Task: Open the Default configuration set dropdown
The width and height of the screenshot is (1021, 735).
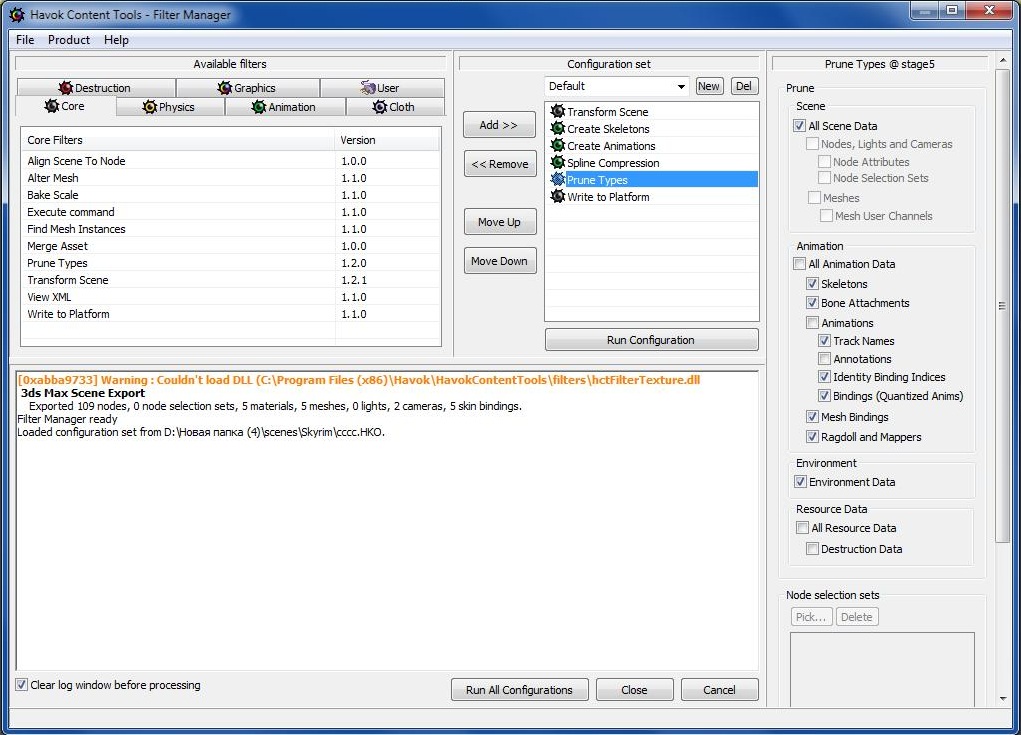Action: tap(617, 86)
